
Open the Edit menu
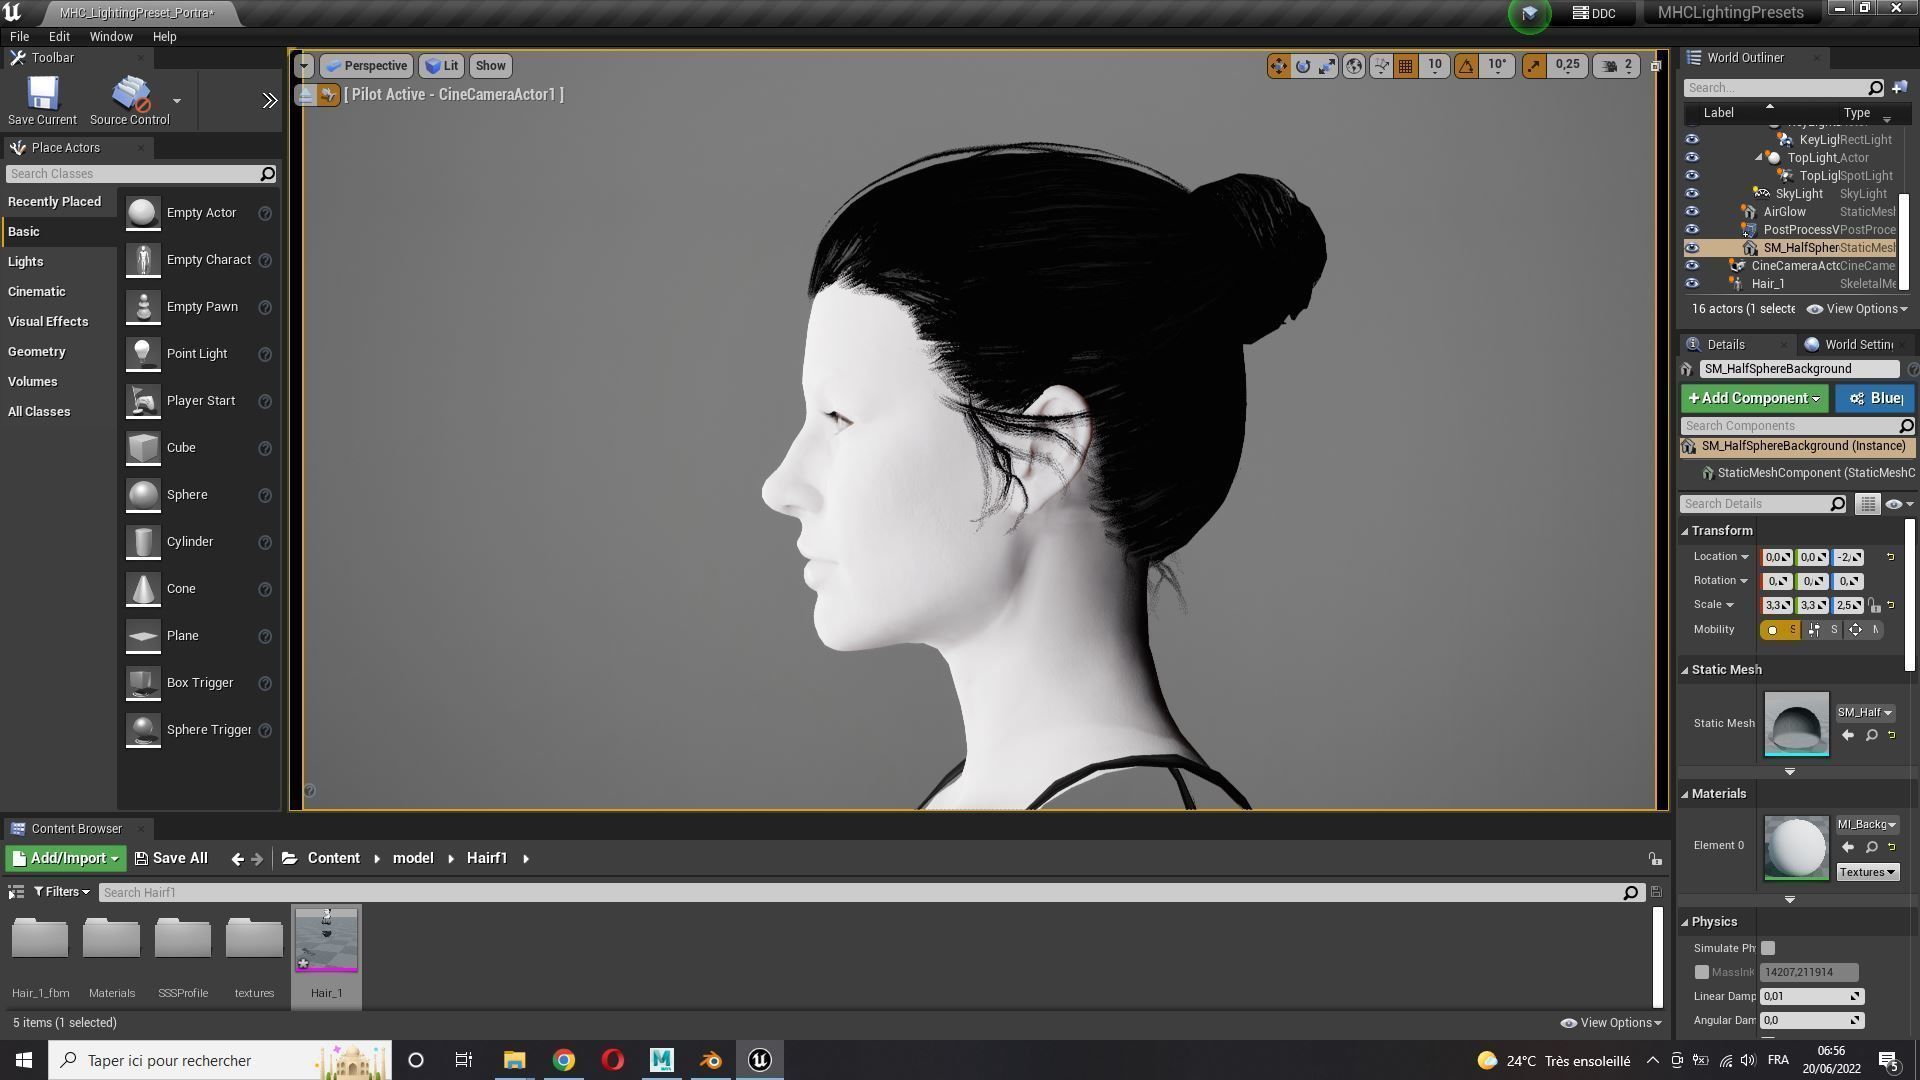(x=59, y=37)
